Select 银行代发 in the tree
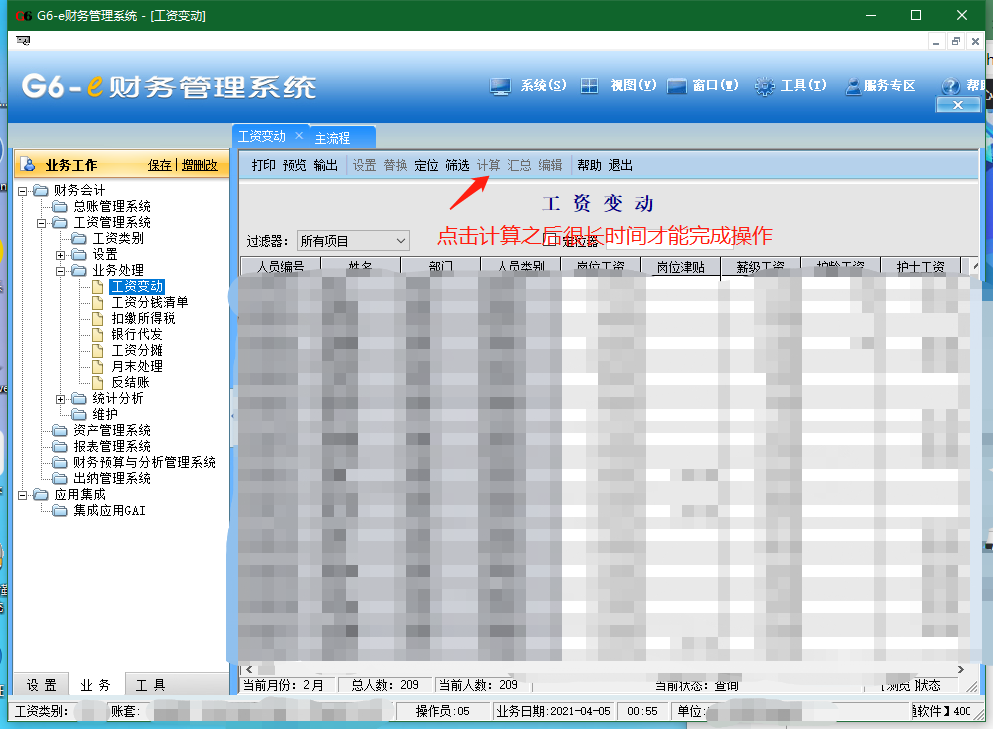 point(137,334)
